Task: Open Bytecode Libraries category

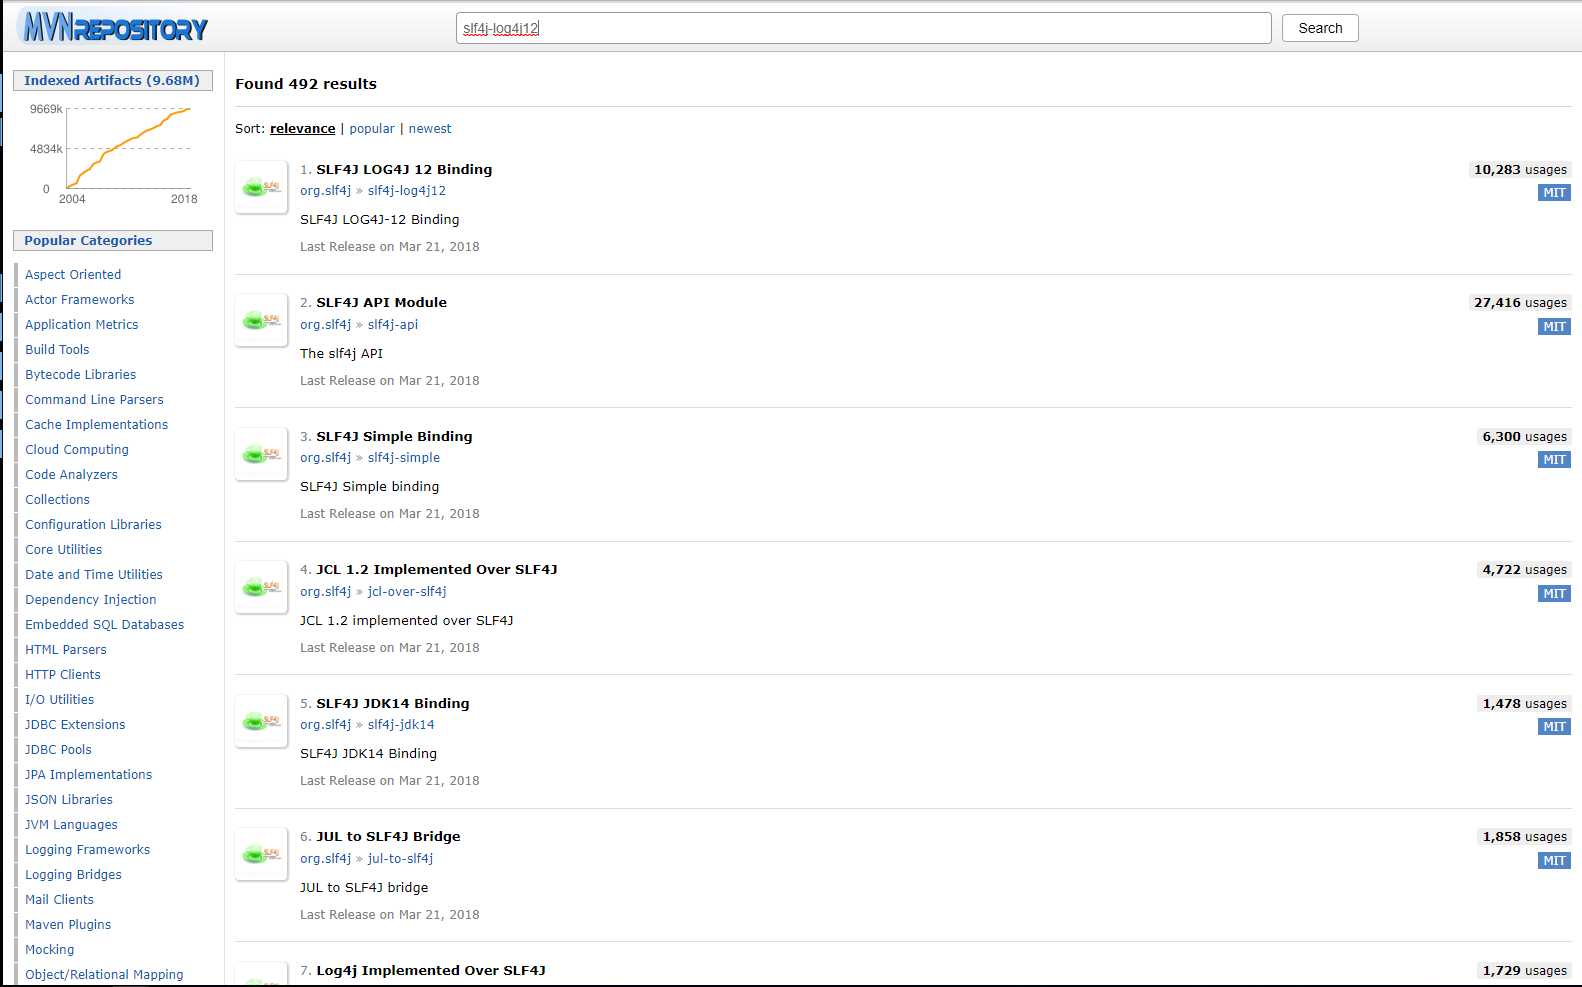Action: [80, 375]
